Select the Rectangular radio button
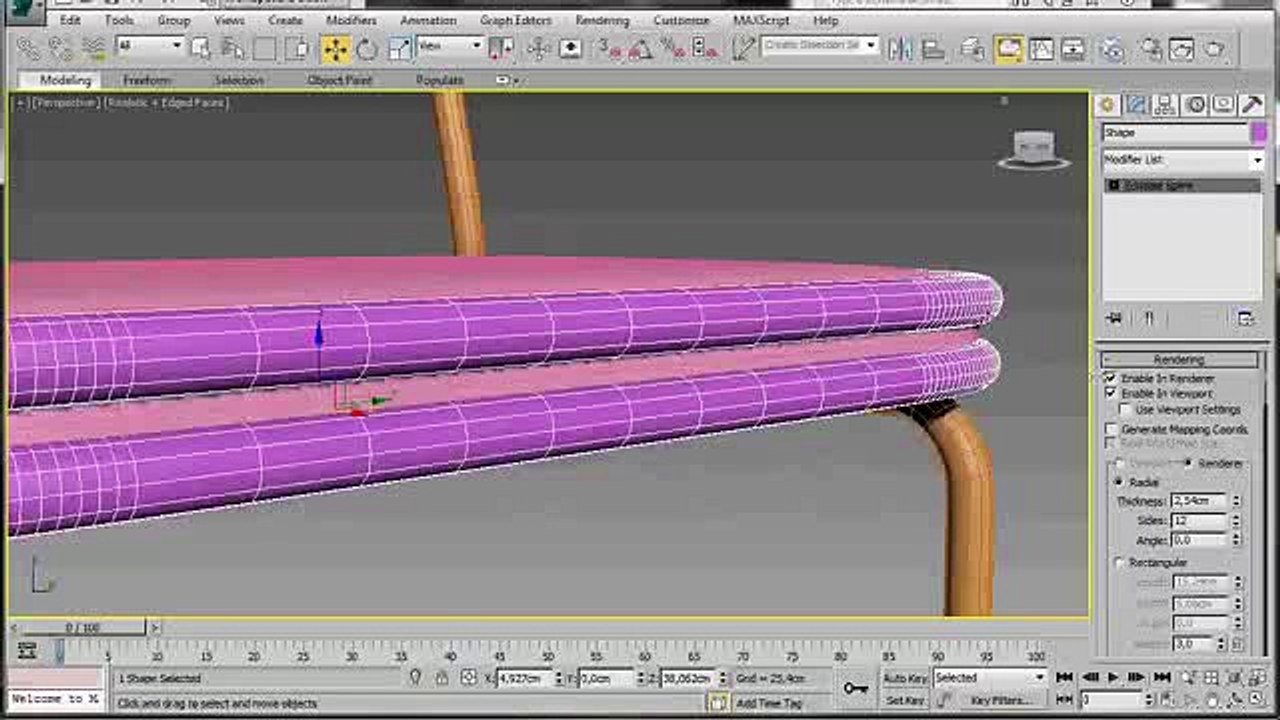Screen dimensions: 1280x720 click(x=1119, y=562)
